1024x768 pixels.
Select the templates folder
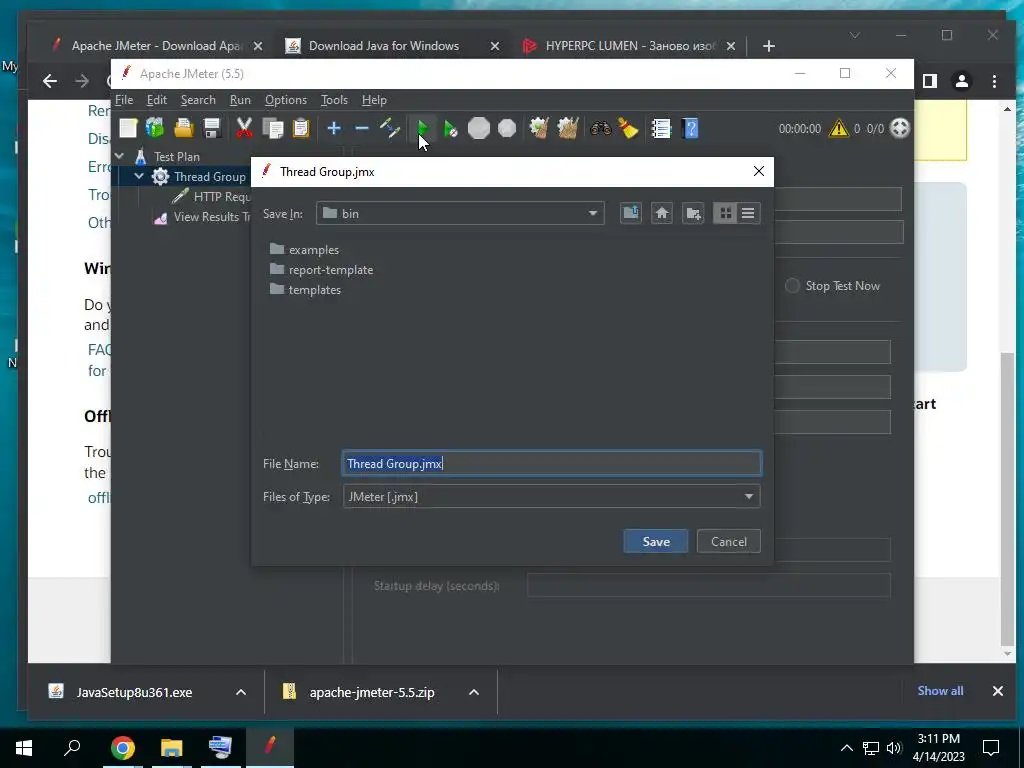[306, 290]
